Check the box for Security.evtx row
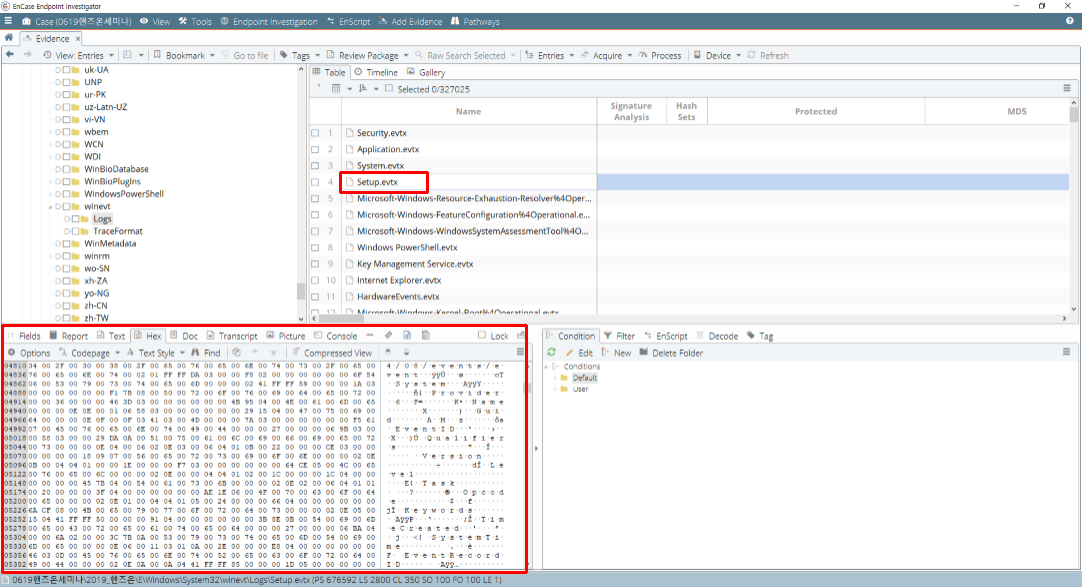 click(x=315, y=132)
